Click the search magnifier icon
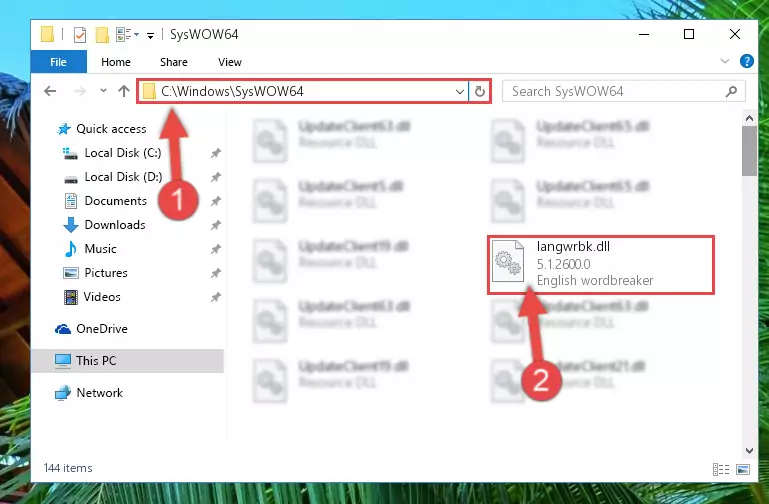The image size is (769, 504). (731, 91)
